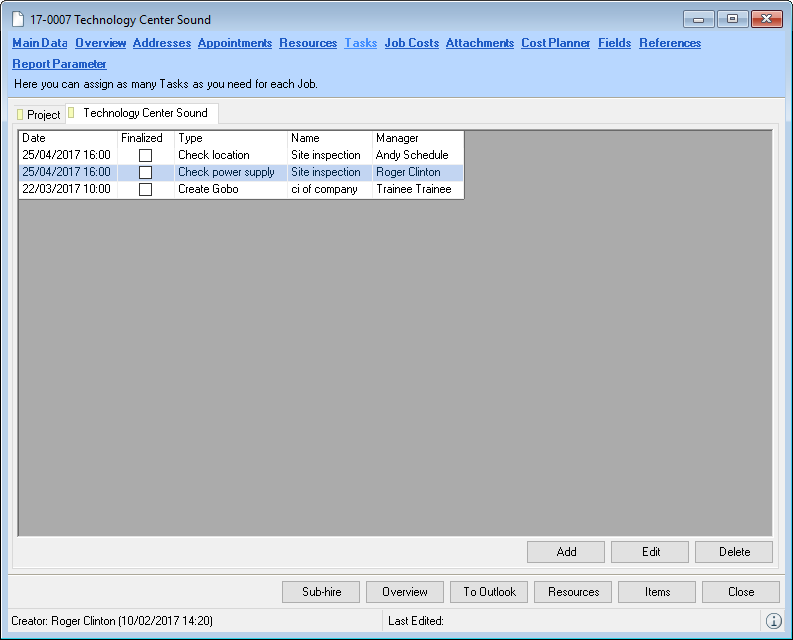Sort tasks by Date column header
793x640 pixels.
coord(67,138)
